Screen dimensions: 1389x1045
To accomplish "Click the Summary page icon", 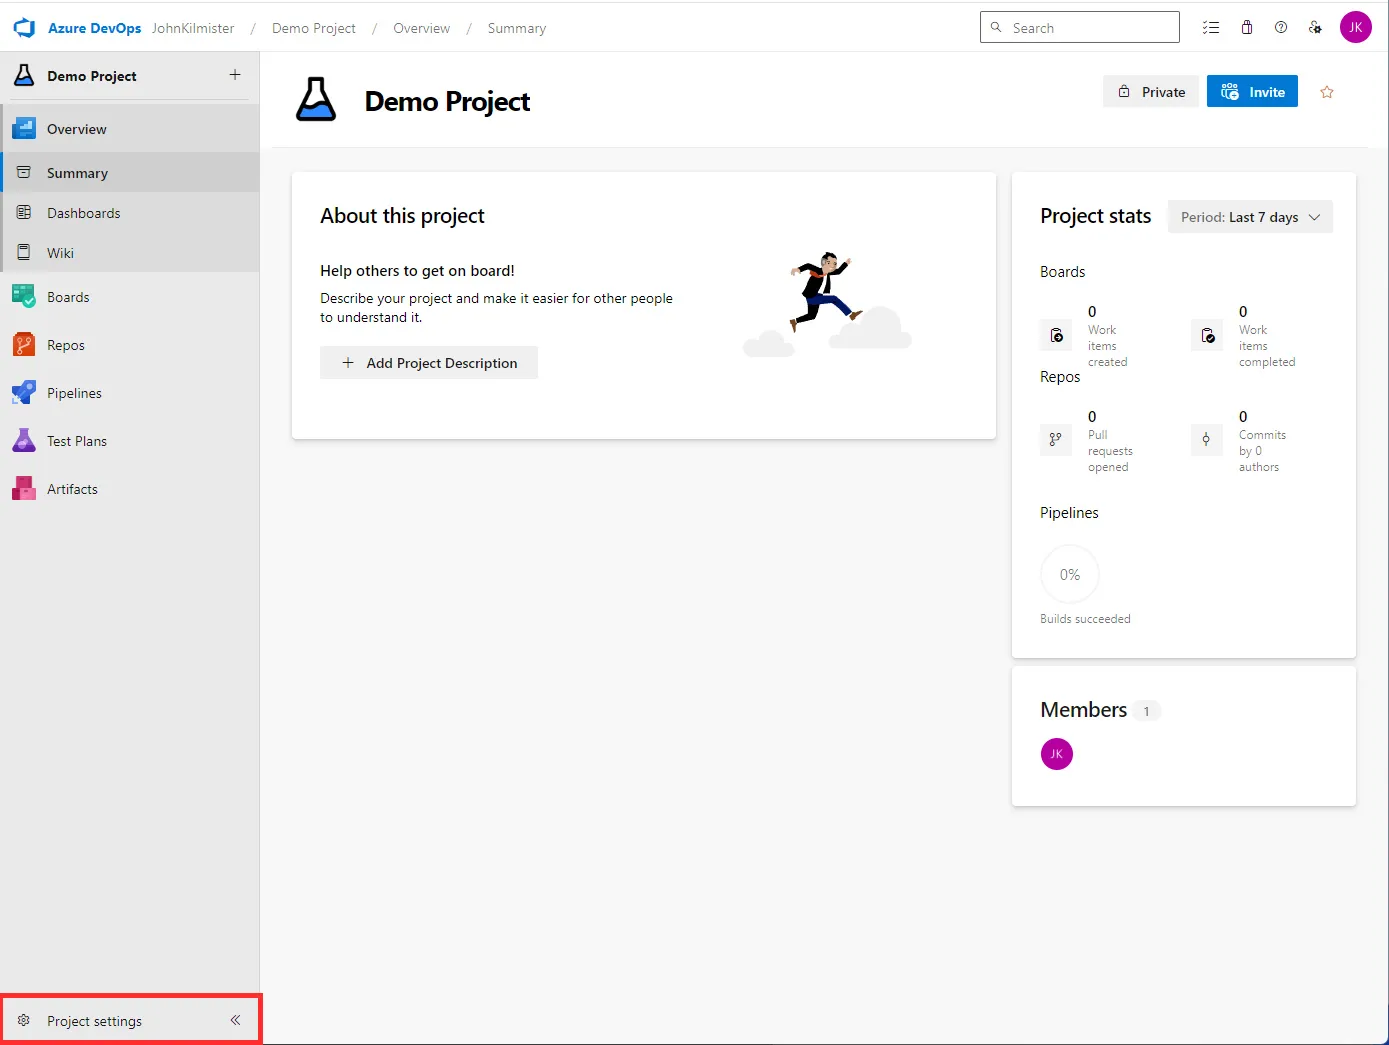I will point(24,172).
